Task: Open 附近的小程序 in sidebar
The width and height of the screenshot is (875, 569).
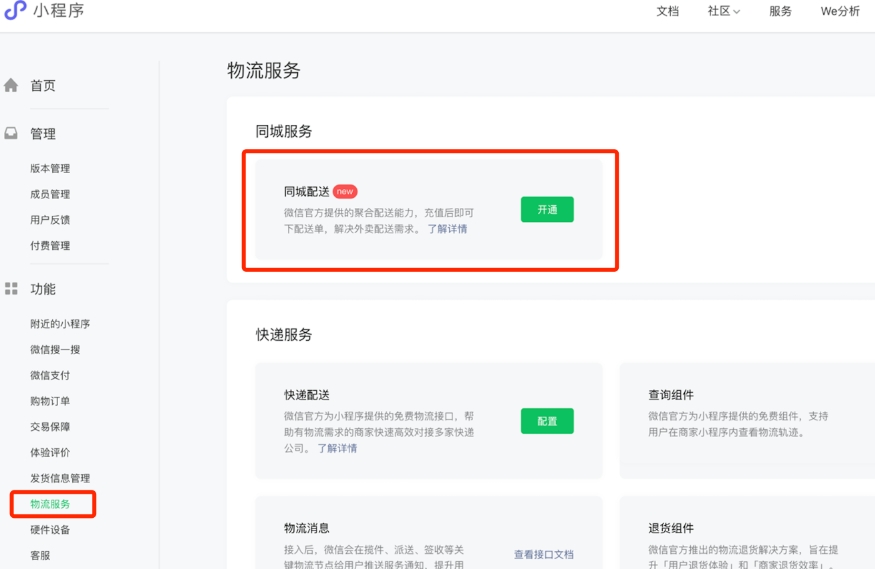Action: tap(60, 324)
